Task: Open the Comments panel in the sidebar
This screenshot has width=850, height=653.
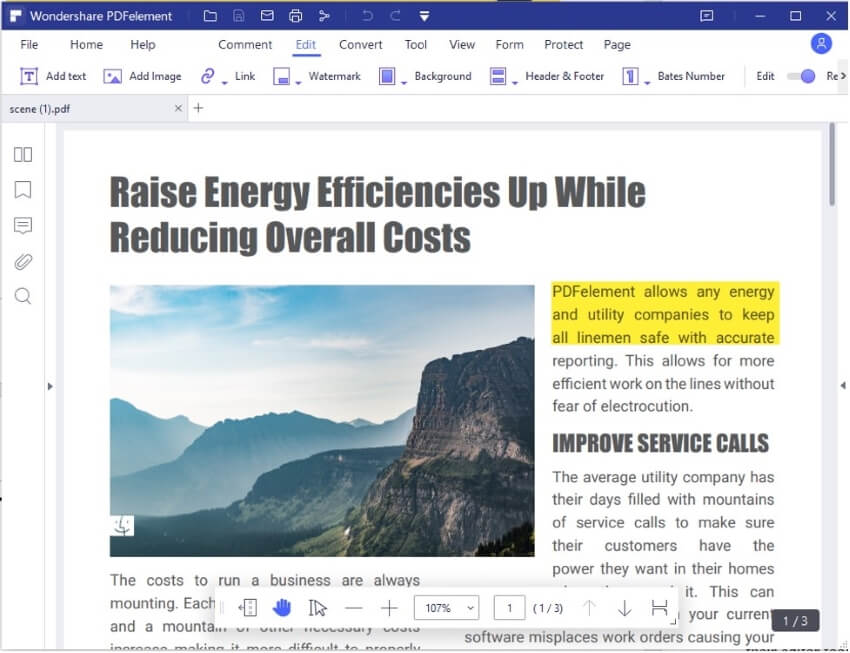Action: coord(23,226)
